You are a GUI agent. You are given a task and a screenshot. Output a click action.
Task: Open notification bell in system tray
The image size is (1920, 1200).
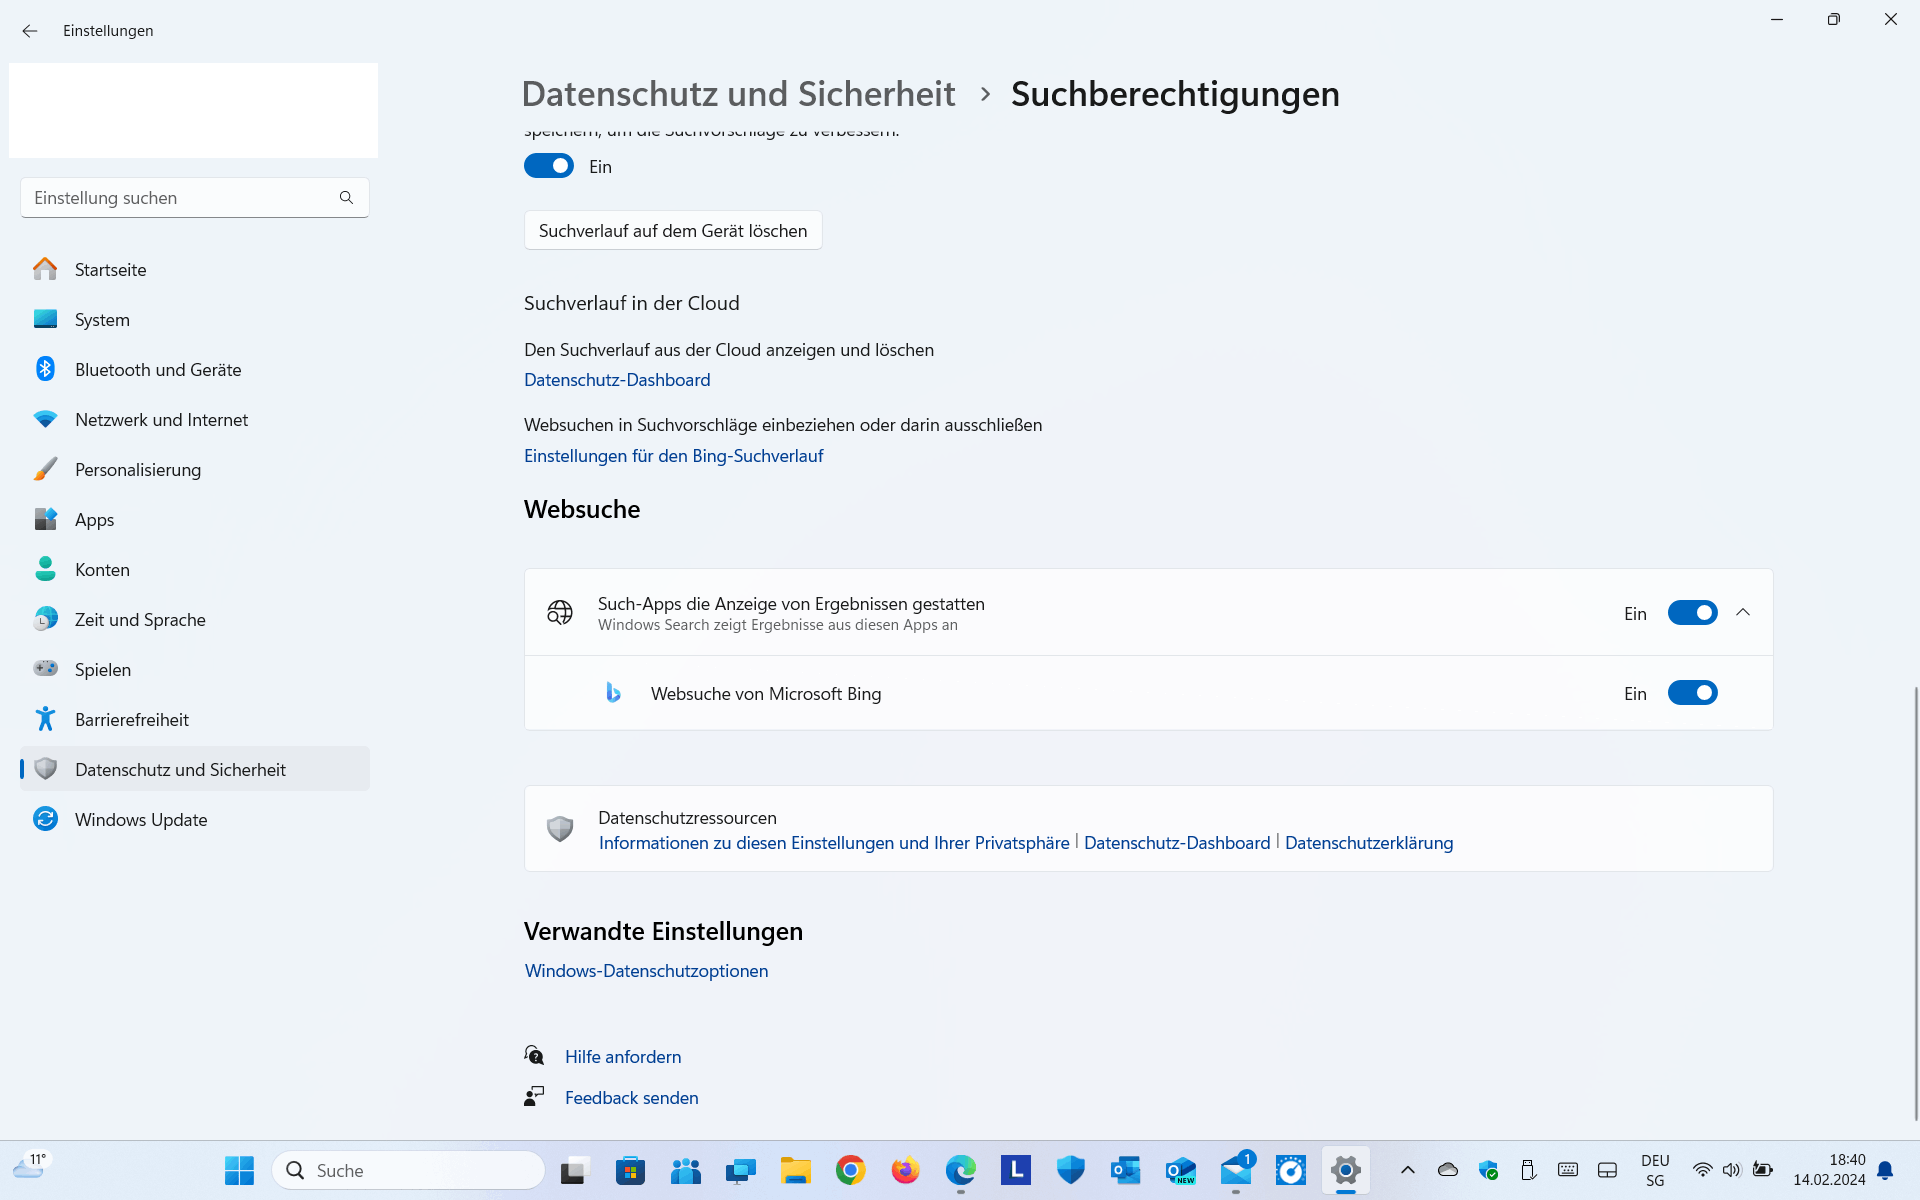[x=1885, y=1170]
